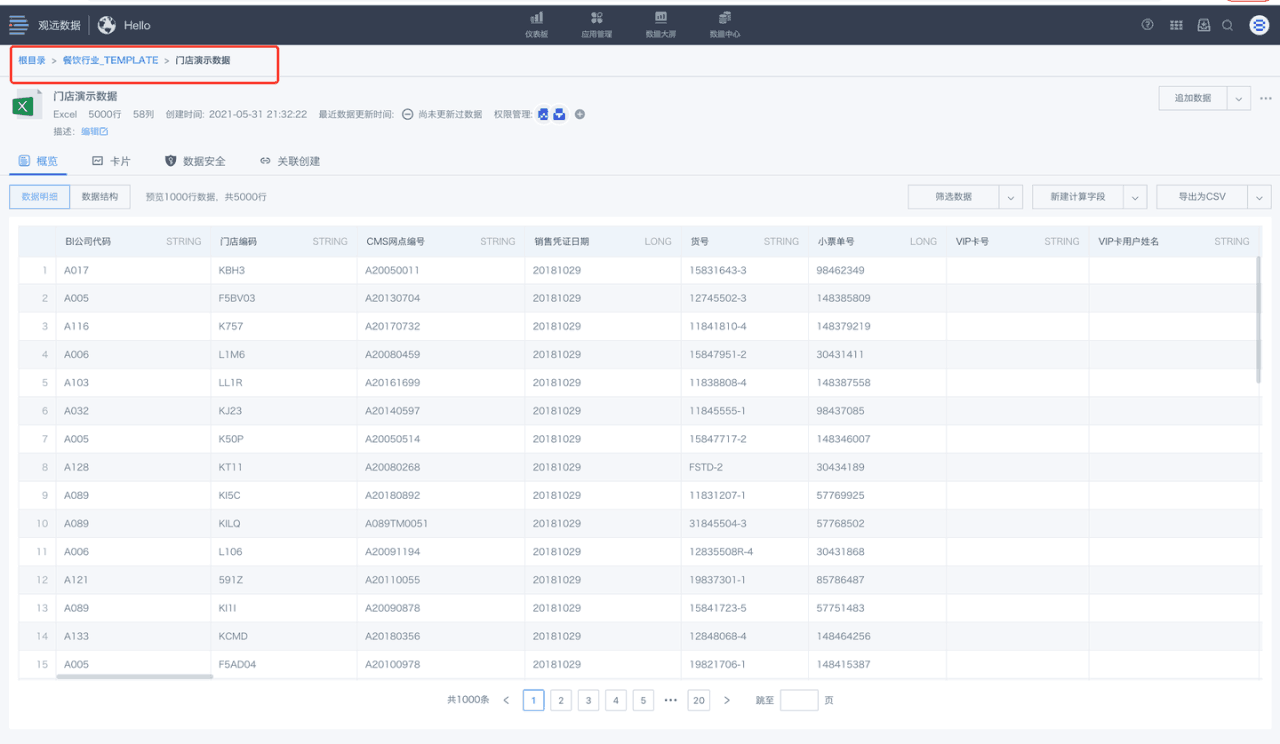Open the three-dot more options menu

[x=1266, y=98]
